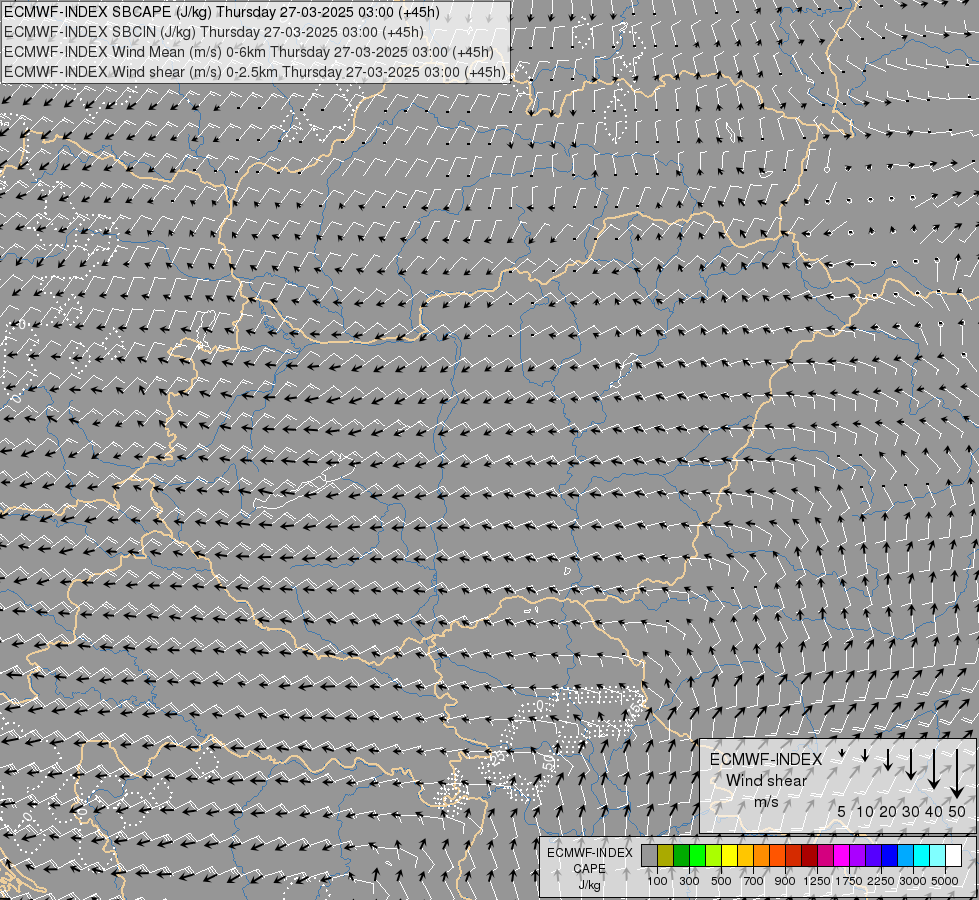Click the 'J/kg' unit in CAPE legend
Image resolution: width=979 pixels, height=900 pixels.
589,885
